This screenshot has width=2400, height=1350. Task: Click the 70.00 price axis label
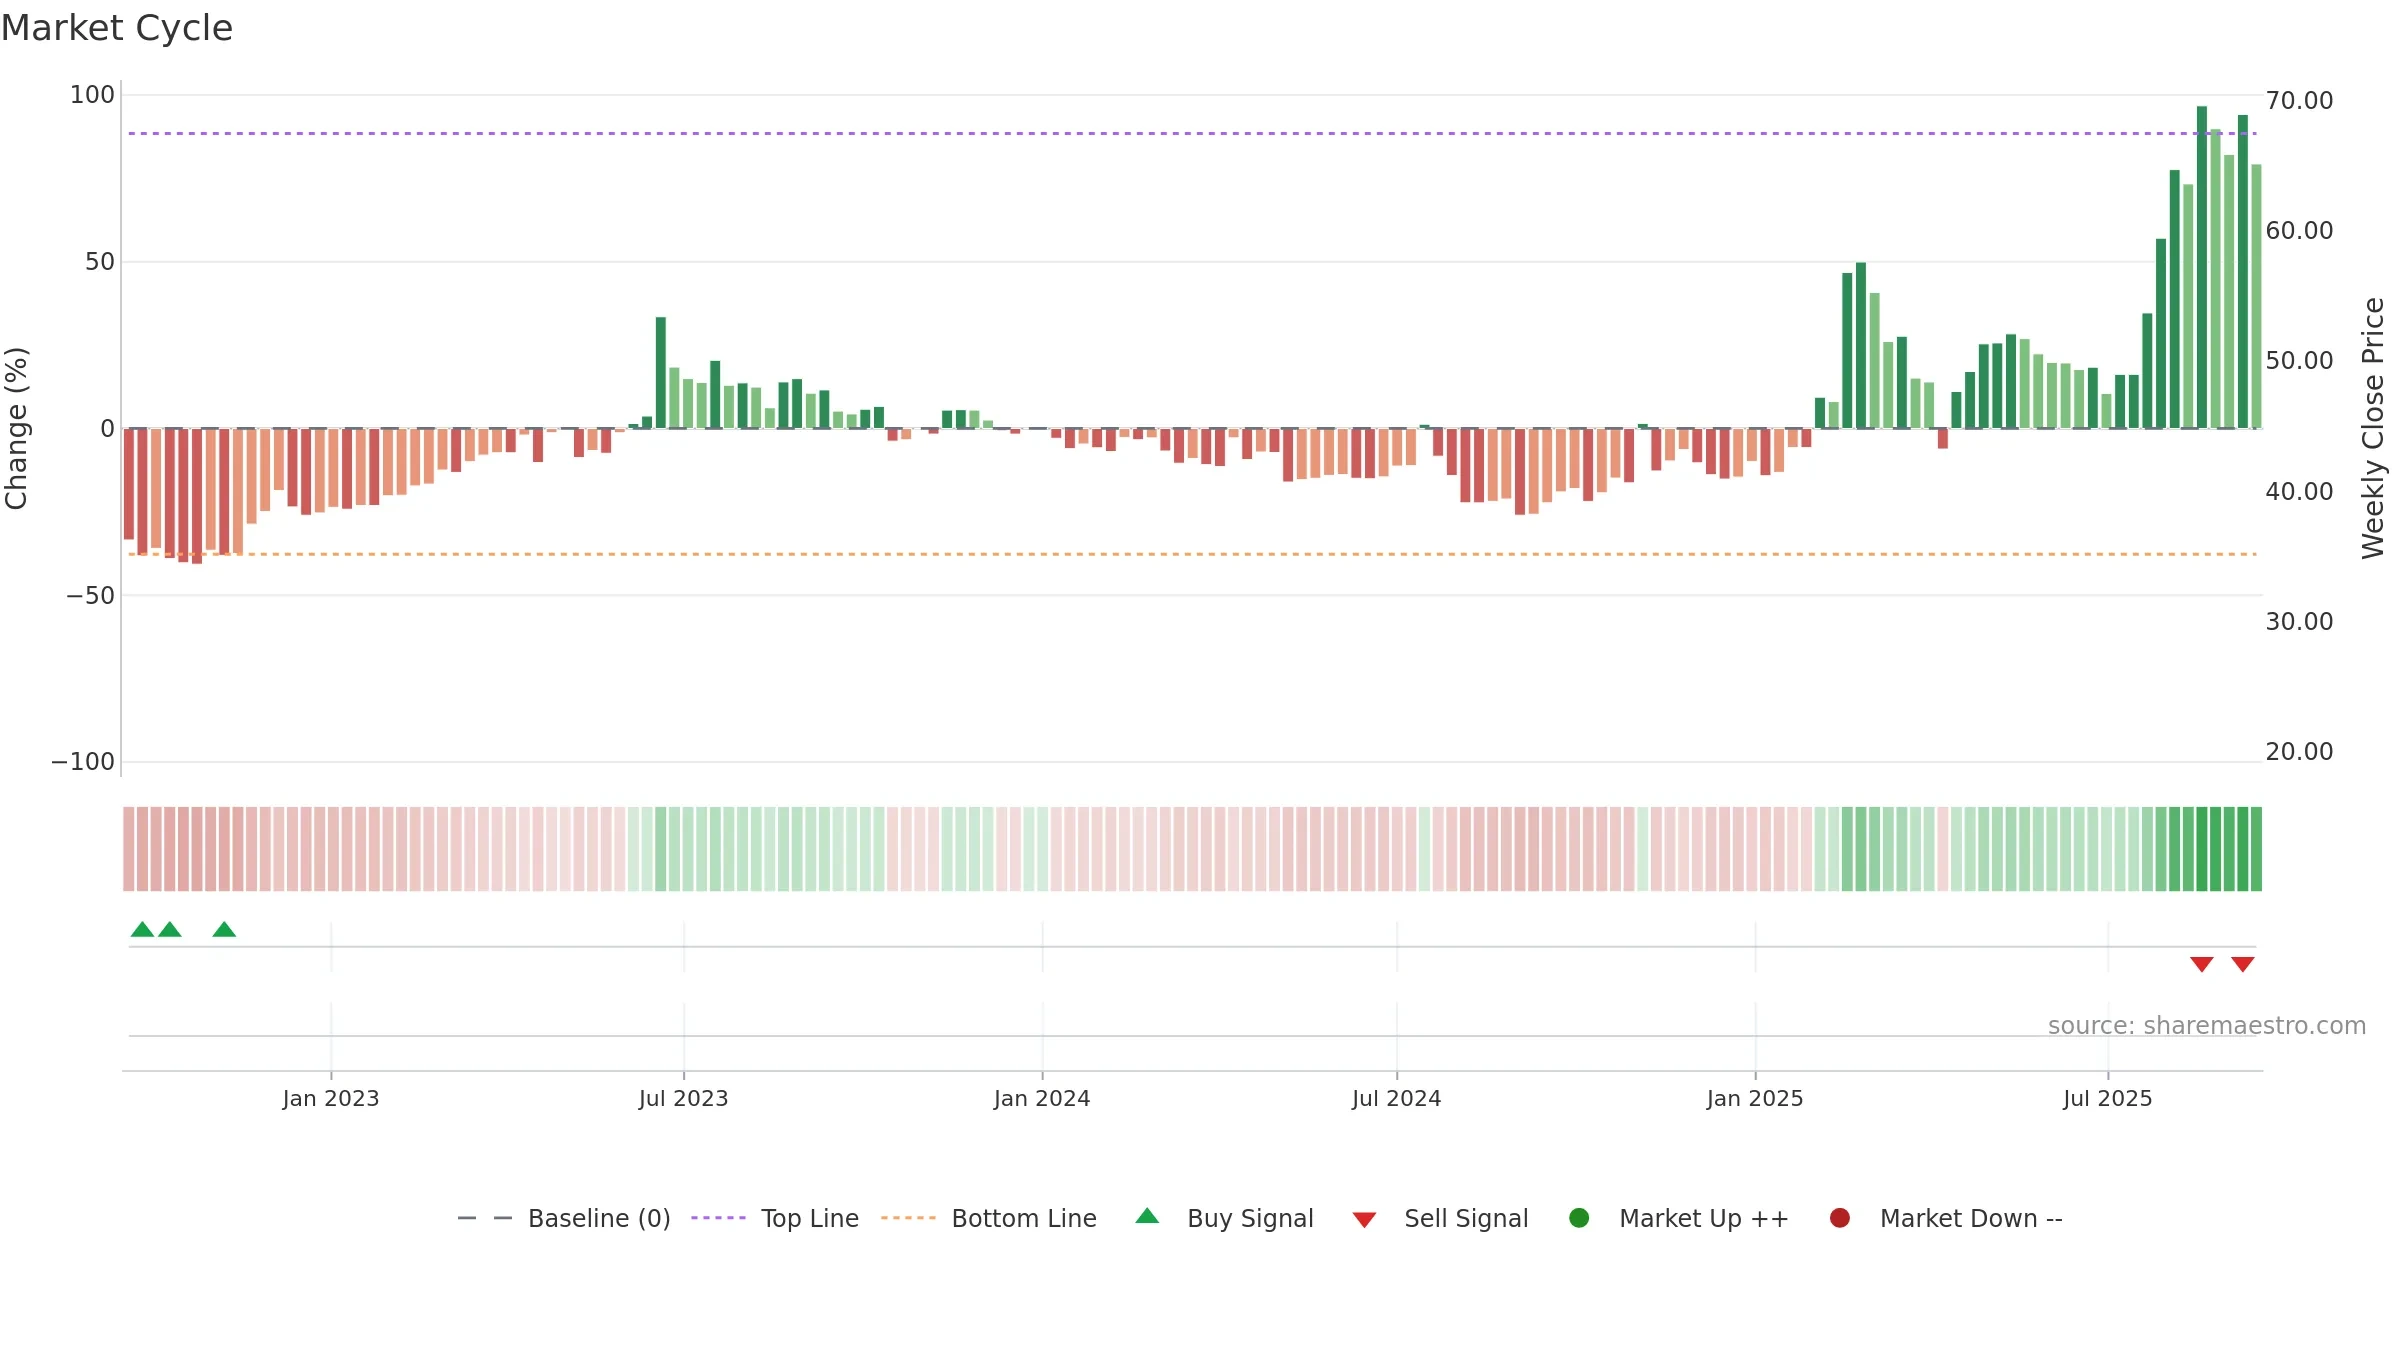point(2299,101)
